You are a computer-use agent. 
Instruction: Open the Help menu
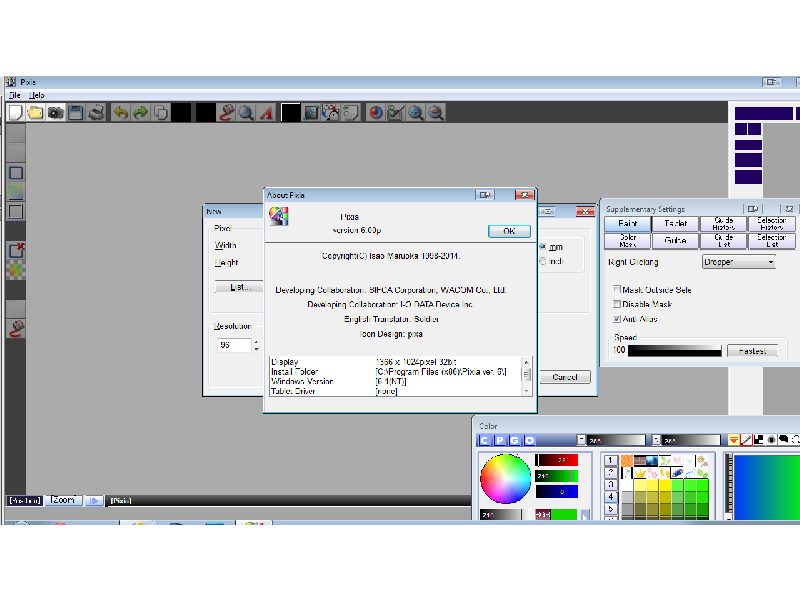(x=37, y=95)
